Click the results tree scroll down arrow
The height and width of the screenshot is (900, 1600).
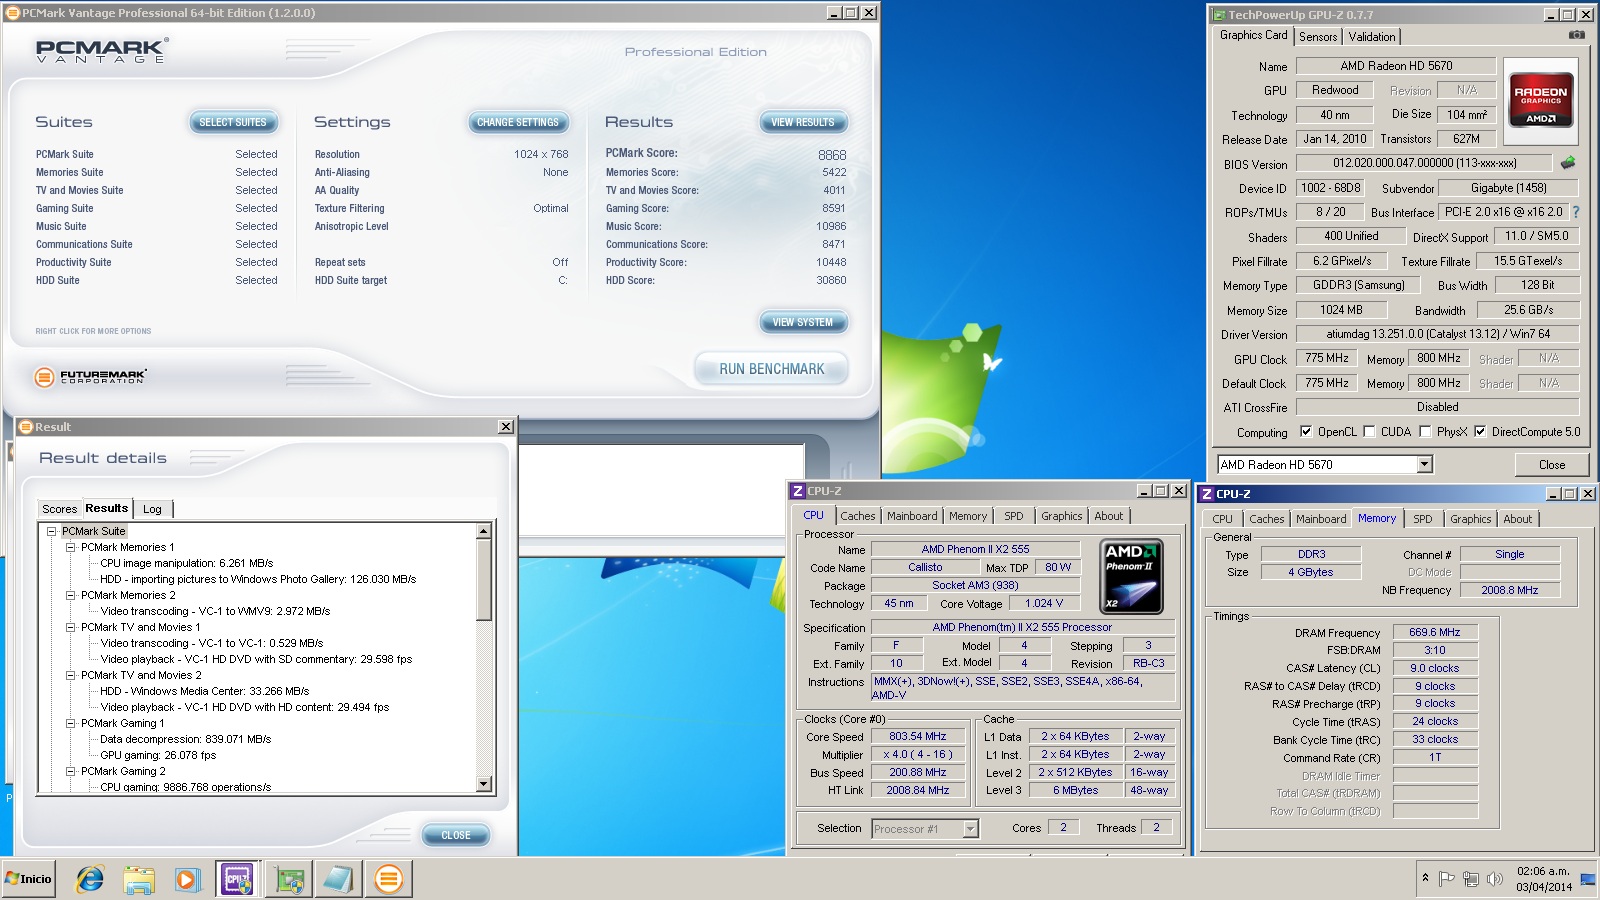(x=484, y=785)
